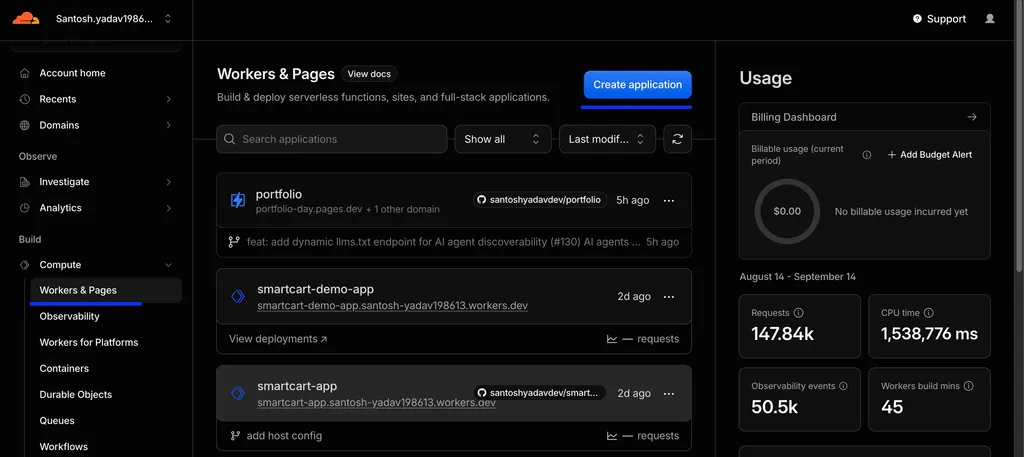
Task: Click the Create application button
Action: click(637, 85)
